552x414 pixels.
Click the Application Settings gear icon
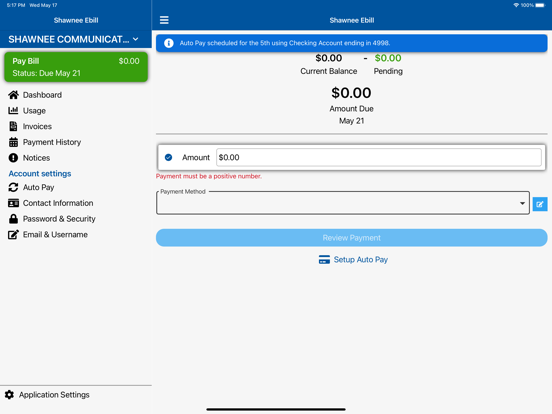coord(10,395)
